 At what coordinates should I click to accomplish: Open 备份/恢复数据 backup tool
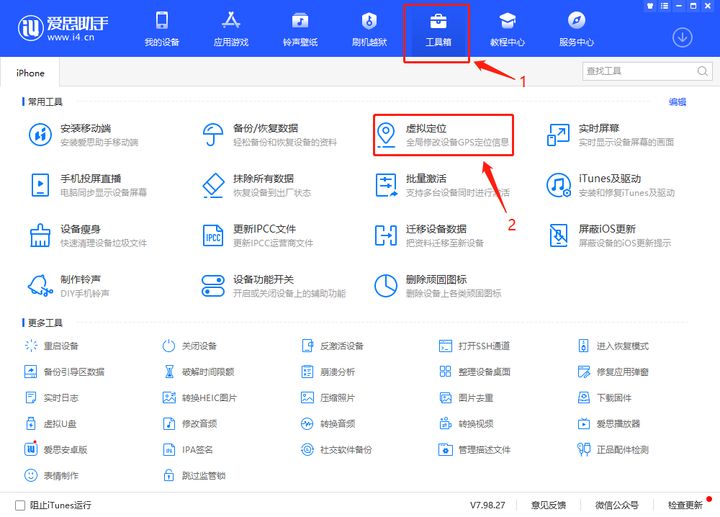(x=213, y=134)
